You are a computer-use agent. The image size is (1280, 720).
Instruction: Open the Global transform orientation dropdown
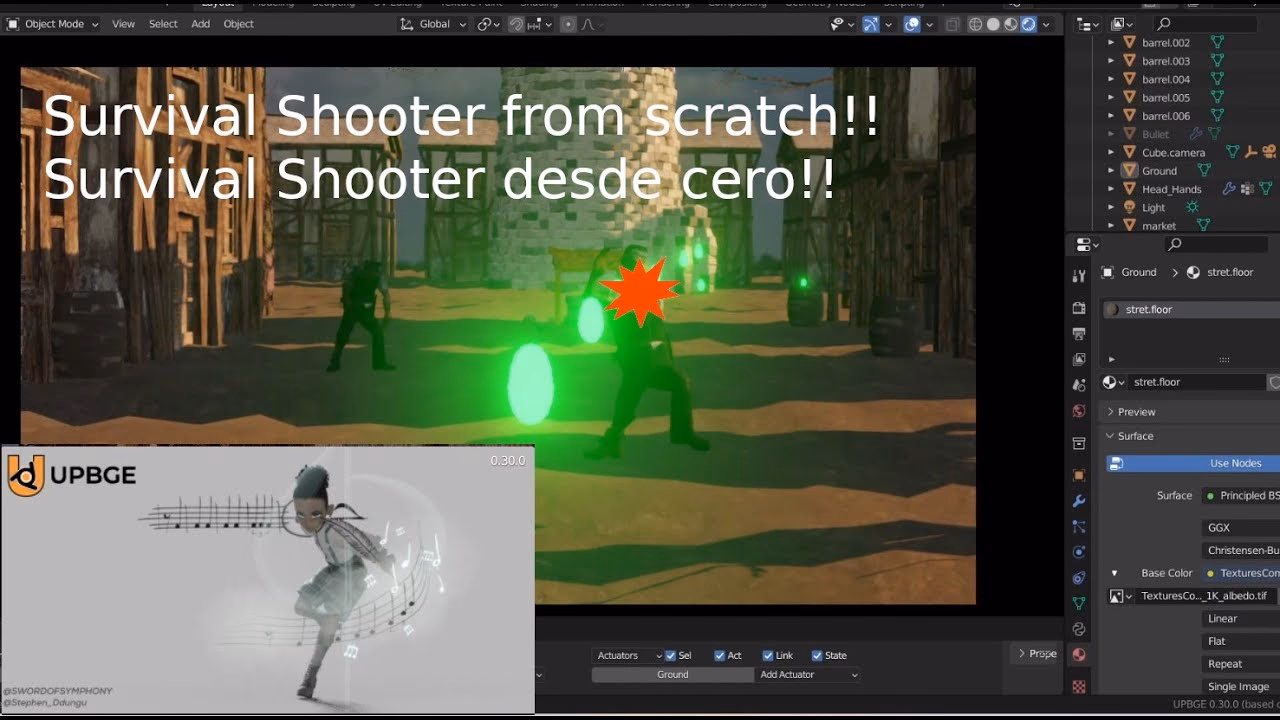pos(434,24)
